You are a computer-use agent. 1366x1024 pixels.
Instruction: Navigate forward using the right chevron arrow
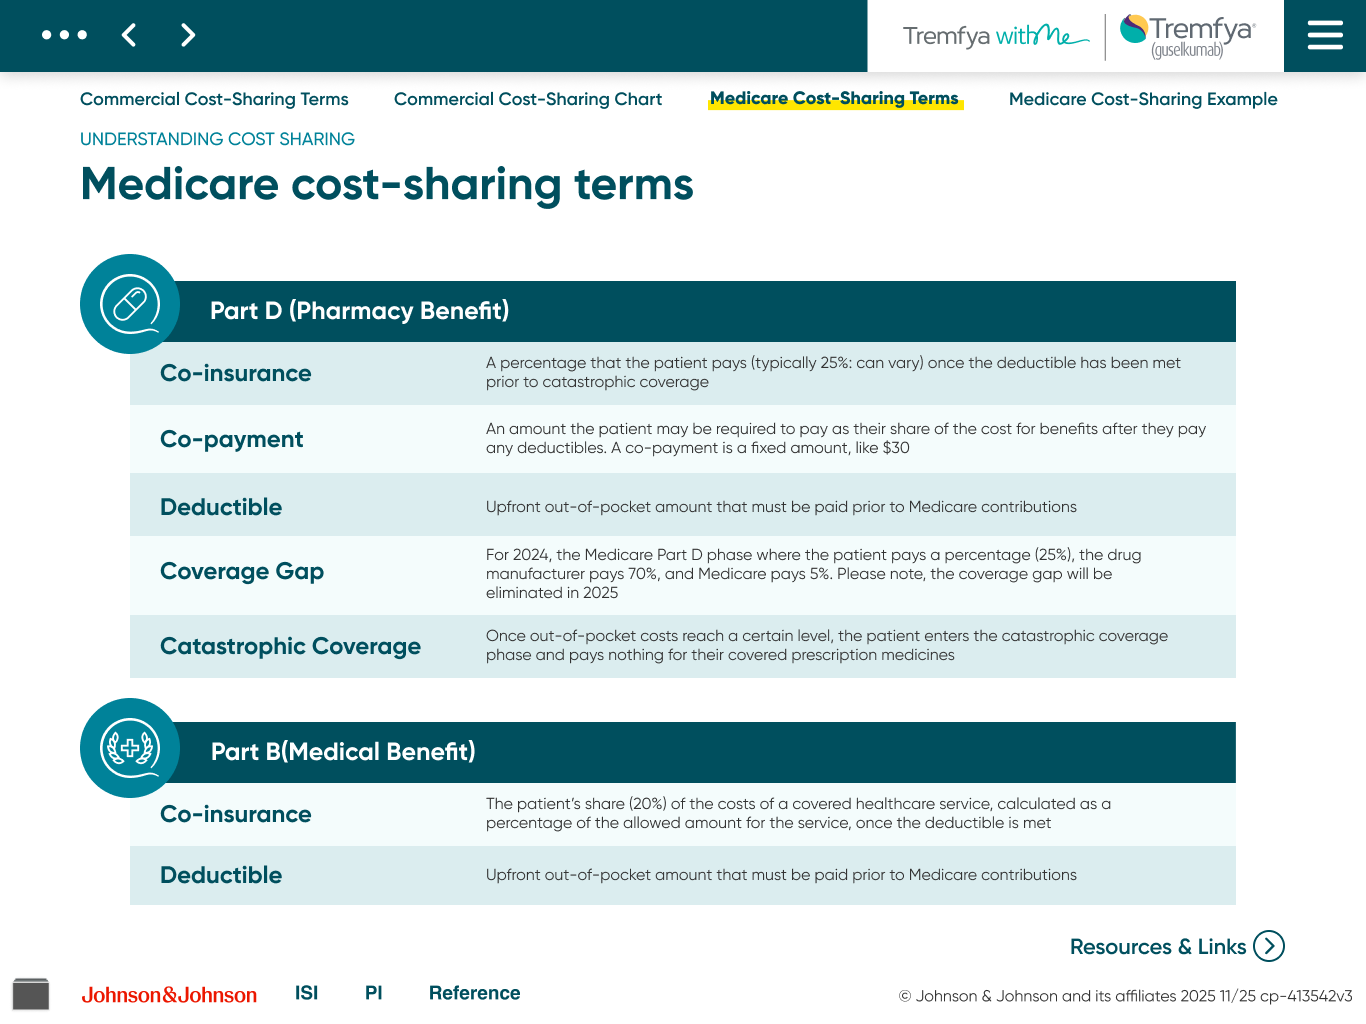click(x=187, y=34)
